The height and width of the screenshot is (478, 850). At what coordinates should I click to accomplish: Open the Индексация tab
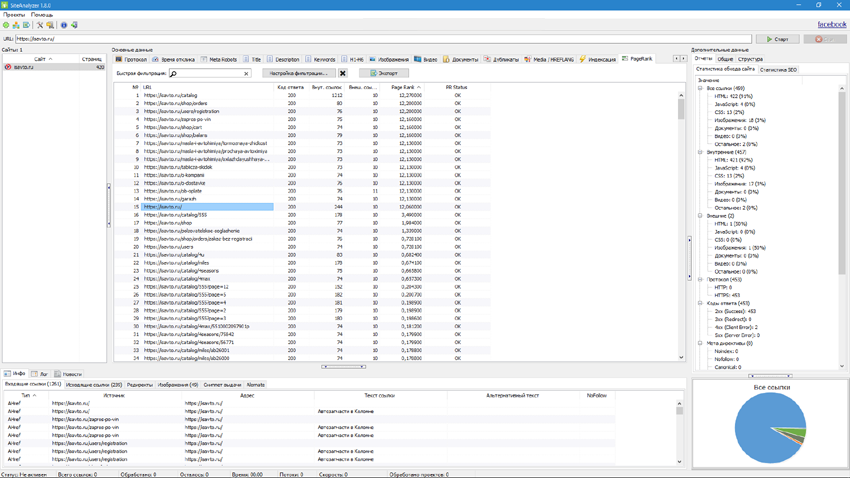[x=597, y=59]
